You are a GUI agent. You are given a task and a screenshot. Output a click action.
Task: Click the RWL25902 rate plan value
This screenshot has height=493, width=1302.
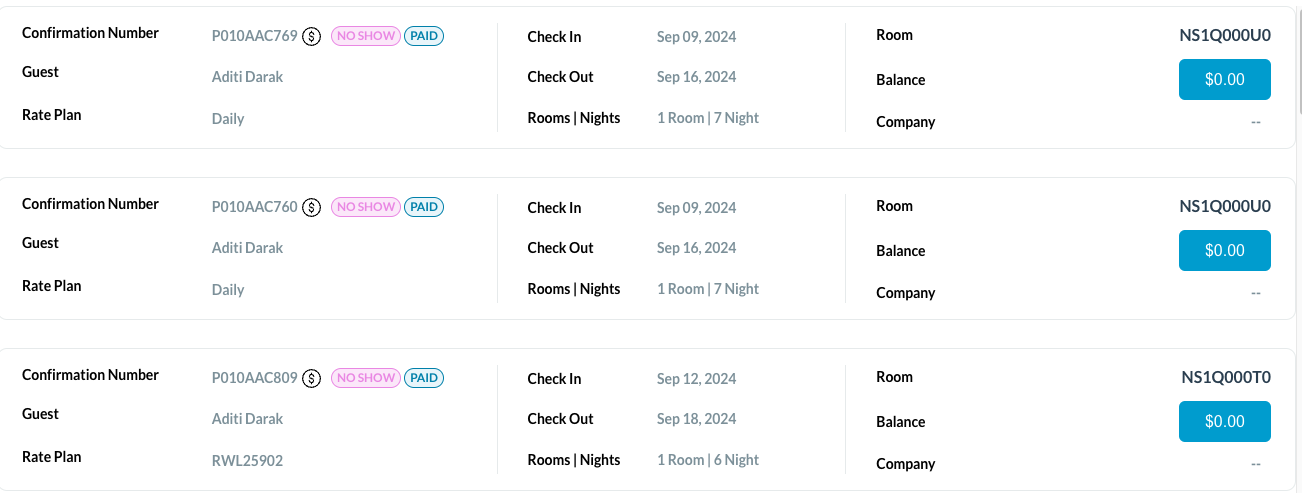point(247,461)
